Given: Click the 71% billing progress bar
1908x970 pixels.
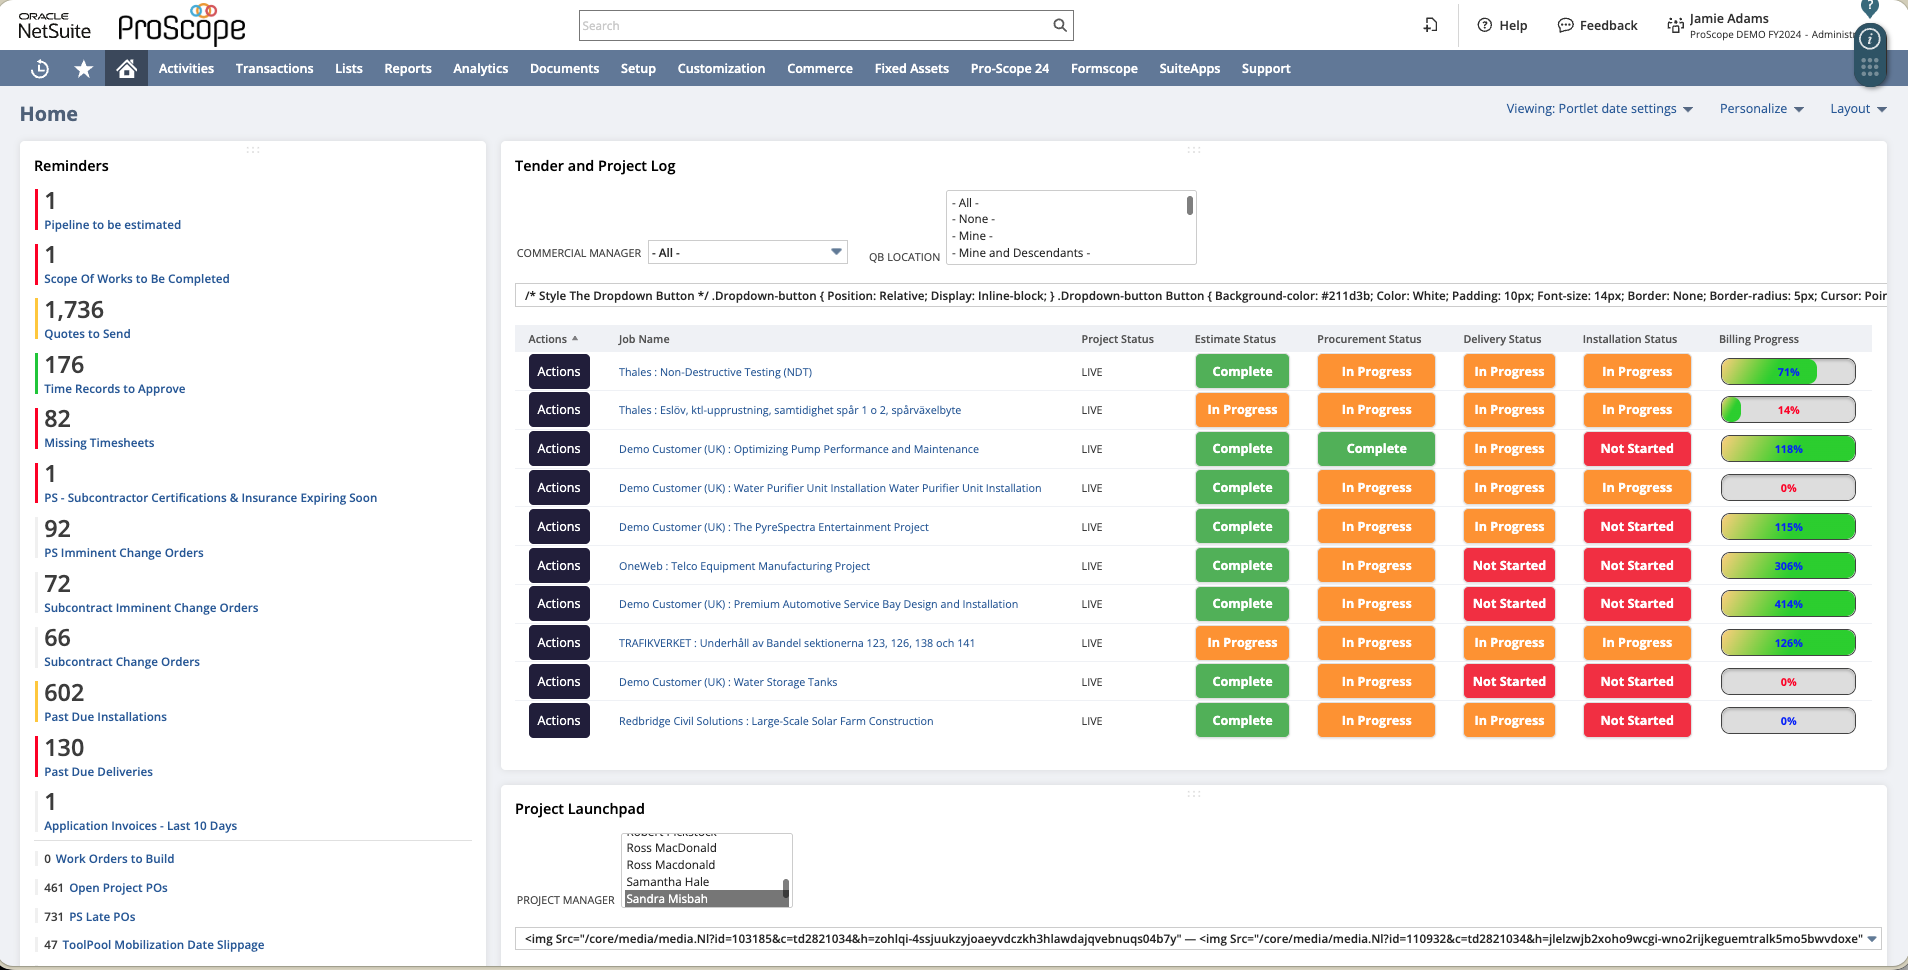Looking at the screenshot, I should [1788, 372].
